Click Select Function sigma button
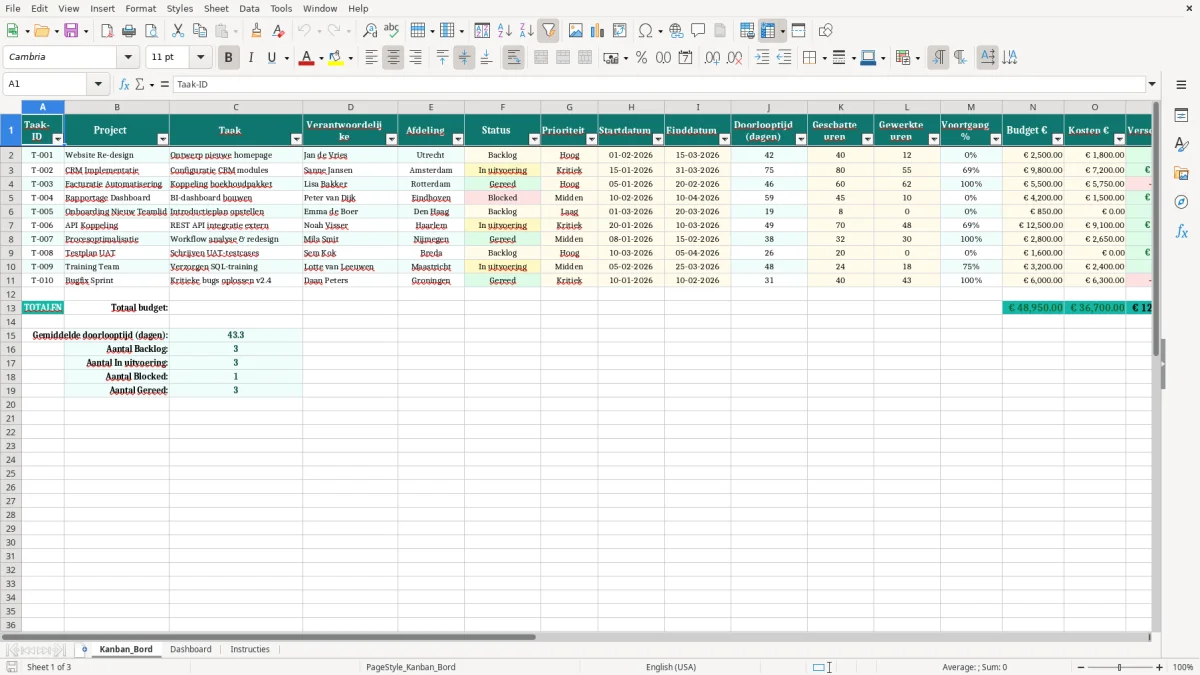The height and width of the screenshot is (675, 1200). (140, 85)
